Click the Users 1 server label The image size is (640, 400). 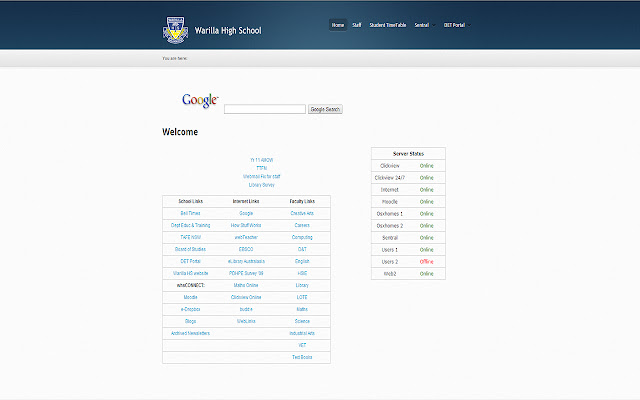pyautogui.click(x=390, y=249)
